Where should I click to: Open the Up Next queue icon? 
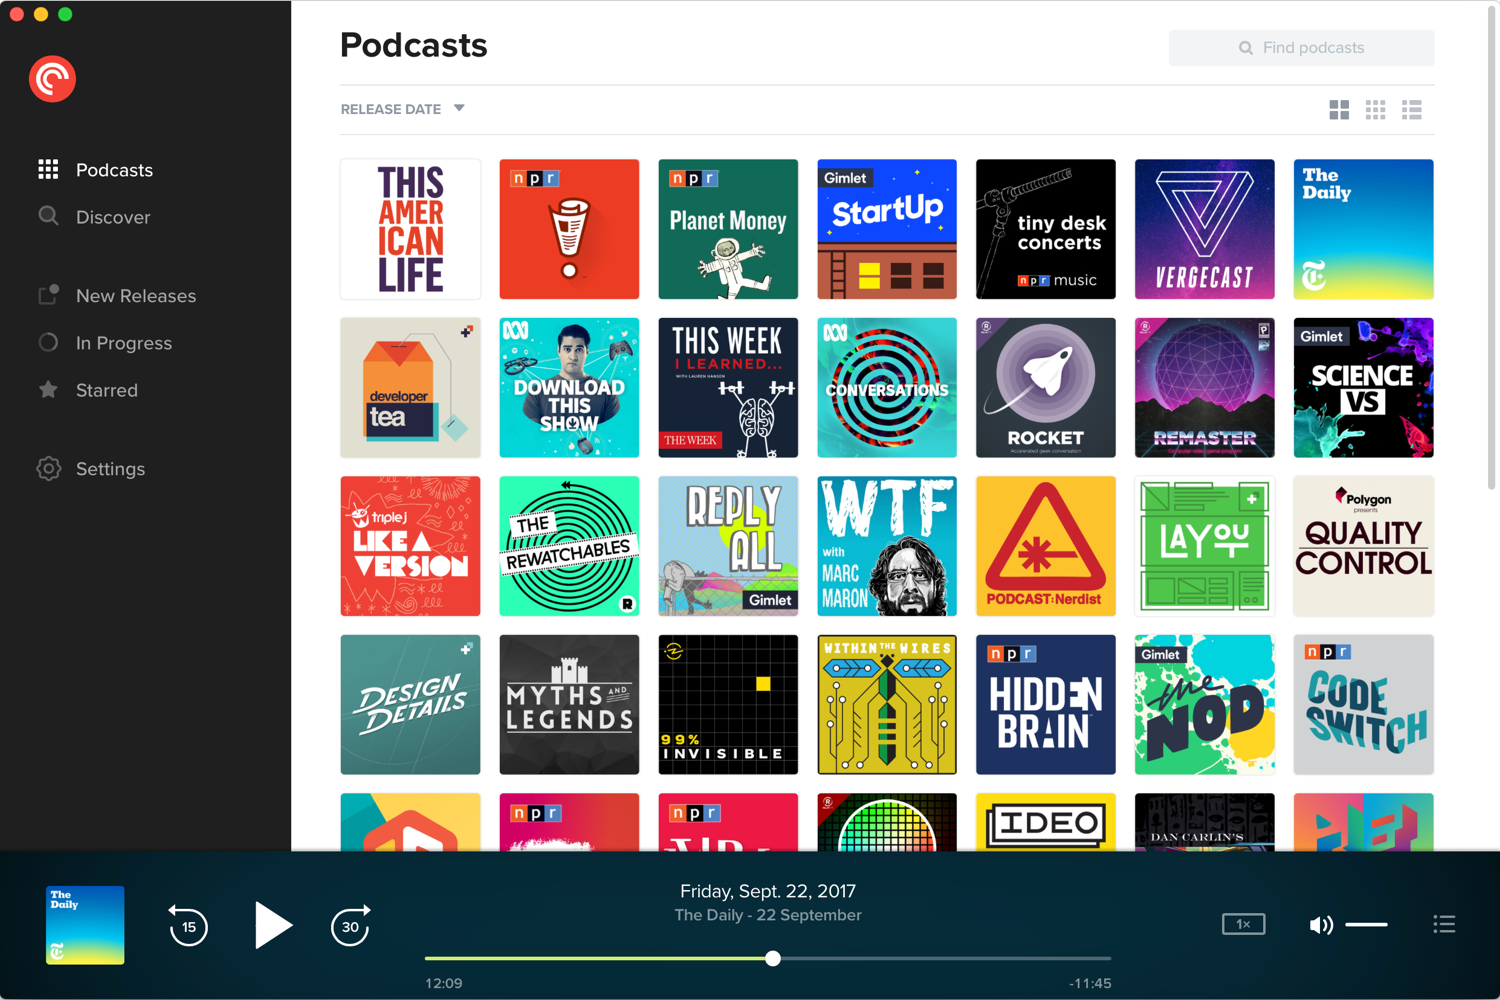pyautogui.click(x=1443, y=925)
